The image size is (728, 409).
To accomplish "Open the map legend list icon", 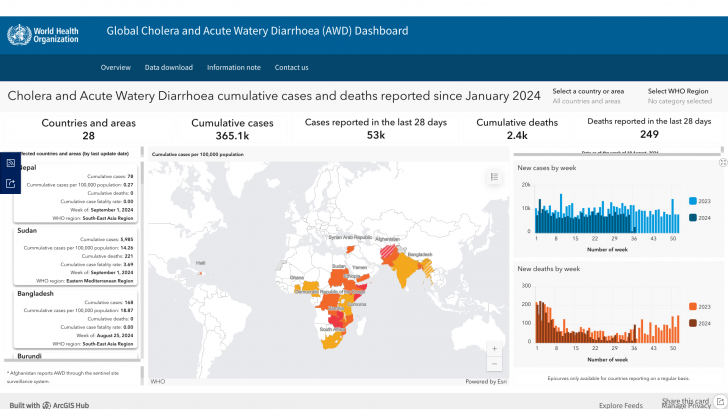I will pyautogui.click(x=493, y=177).
